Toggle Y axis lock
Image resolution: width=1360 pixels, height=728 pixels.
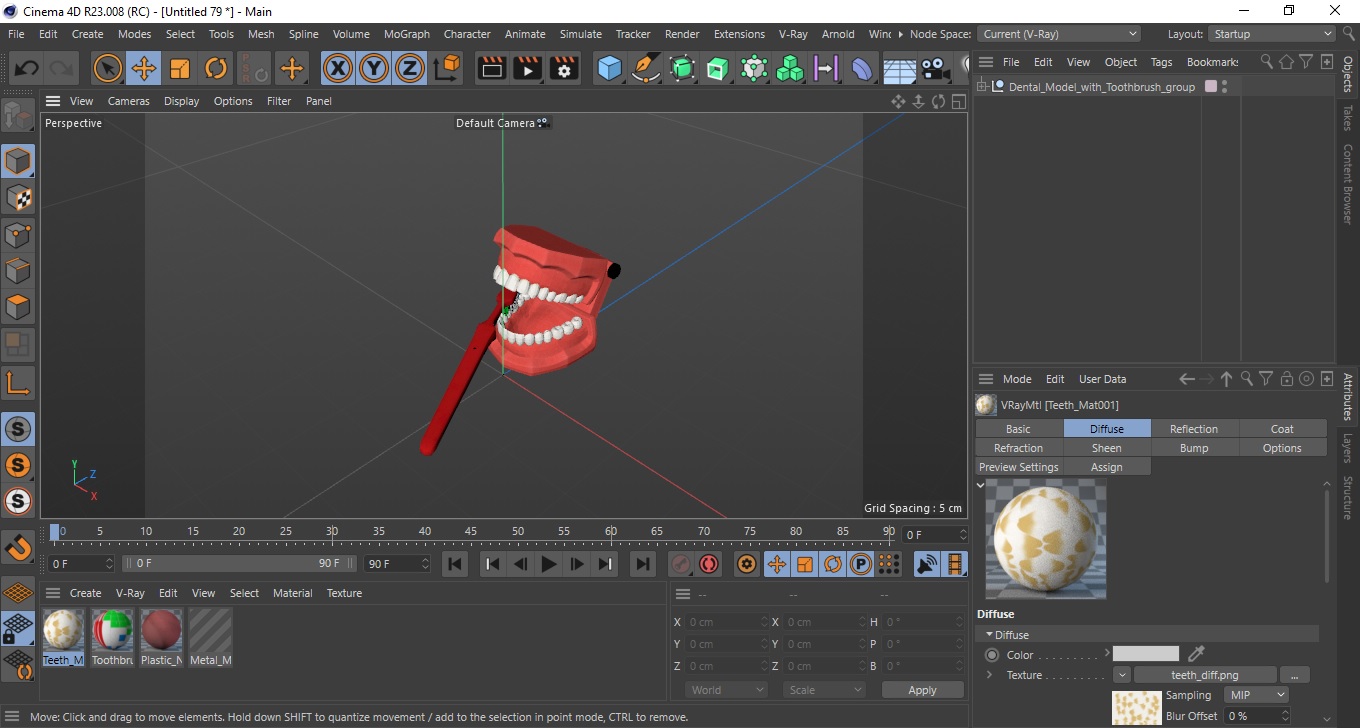coord(374,69)
